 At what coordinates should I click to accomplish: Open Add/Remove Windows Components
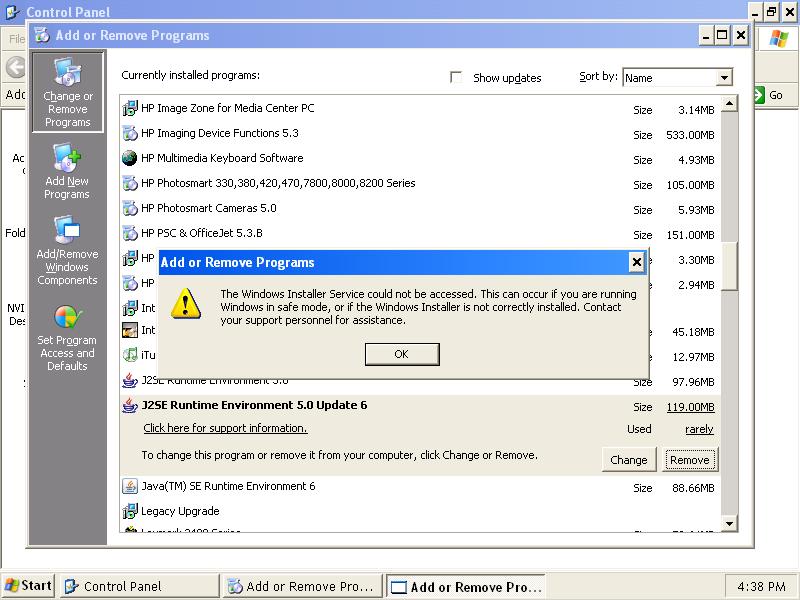[x=67, y=250]
